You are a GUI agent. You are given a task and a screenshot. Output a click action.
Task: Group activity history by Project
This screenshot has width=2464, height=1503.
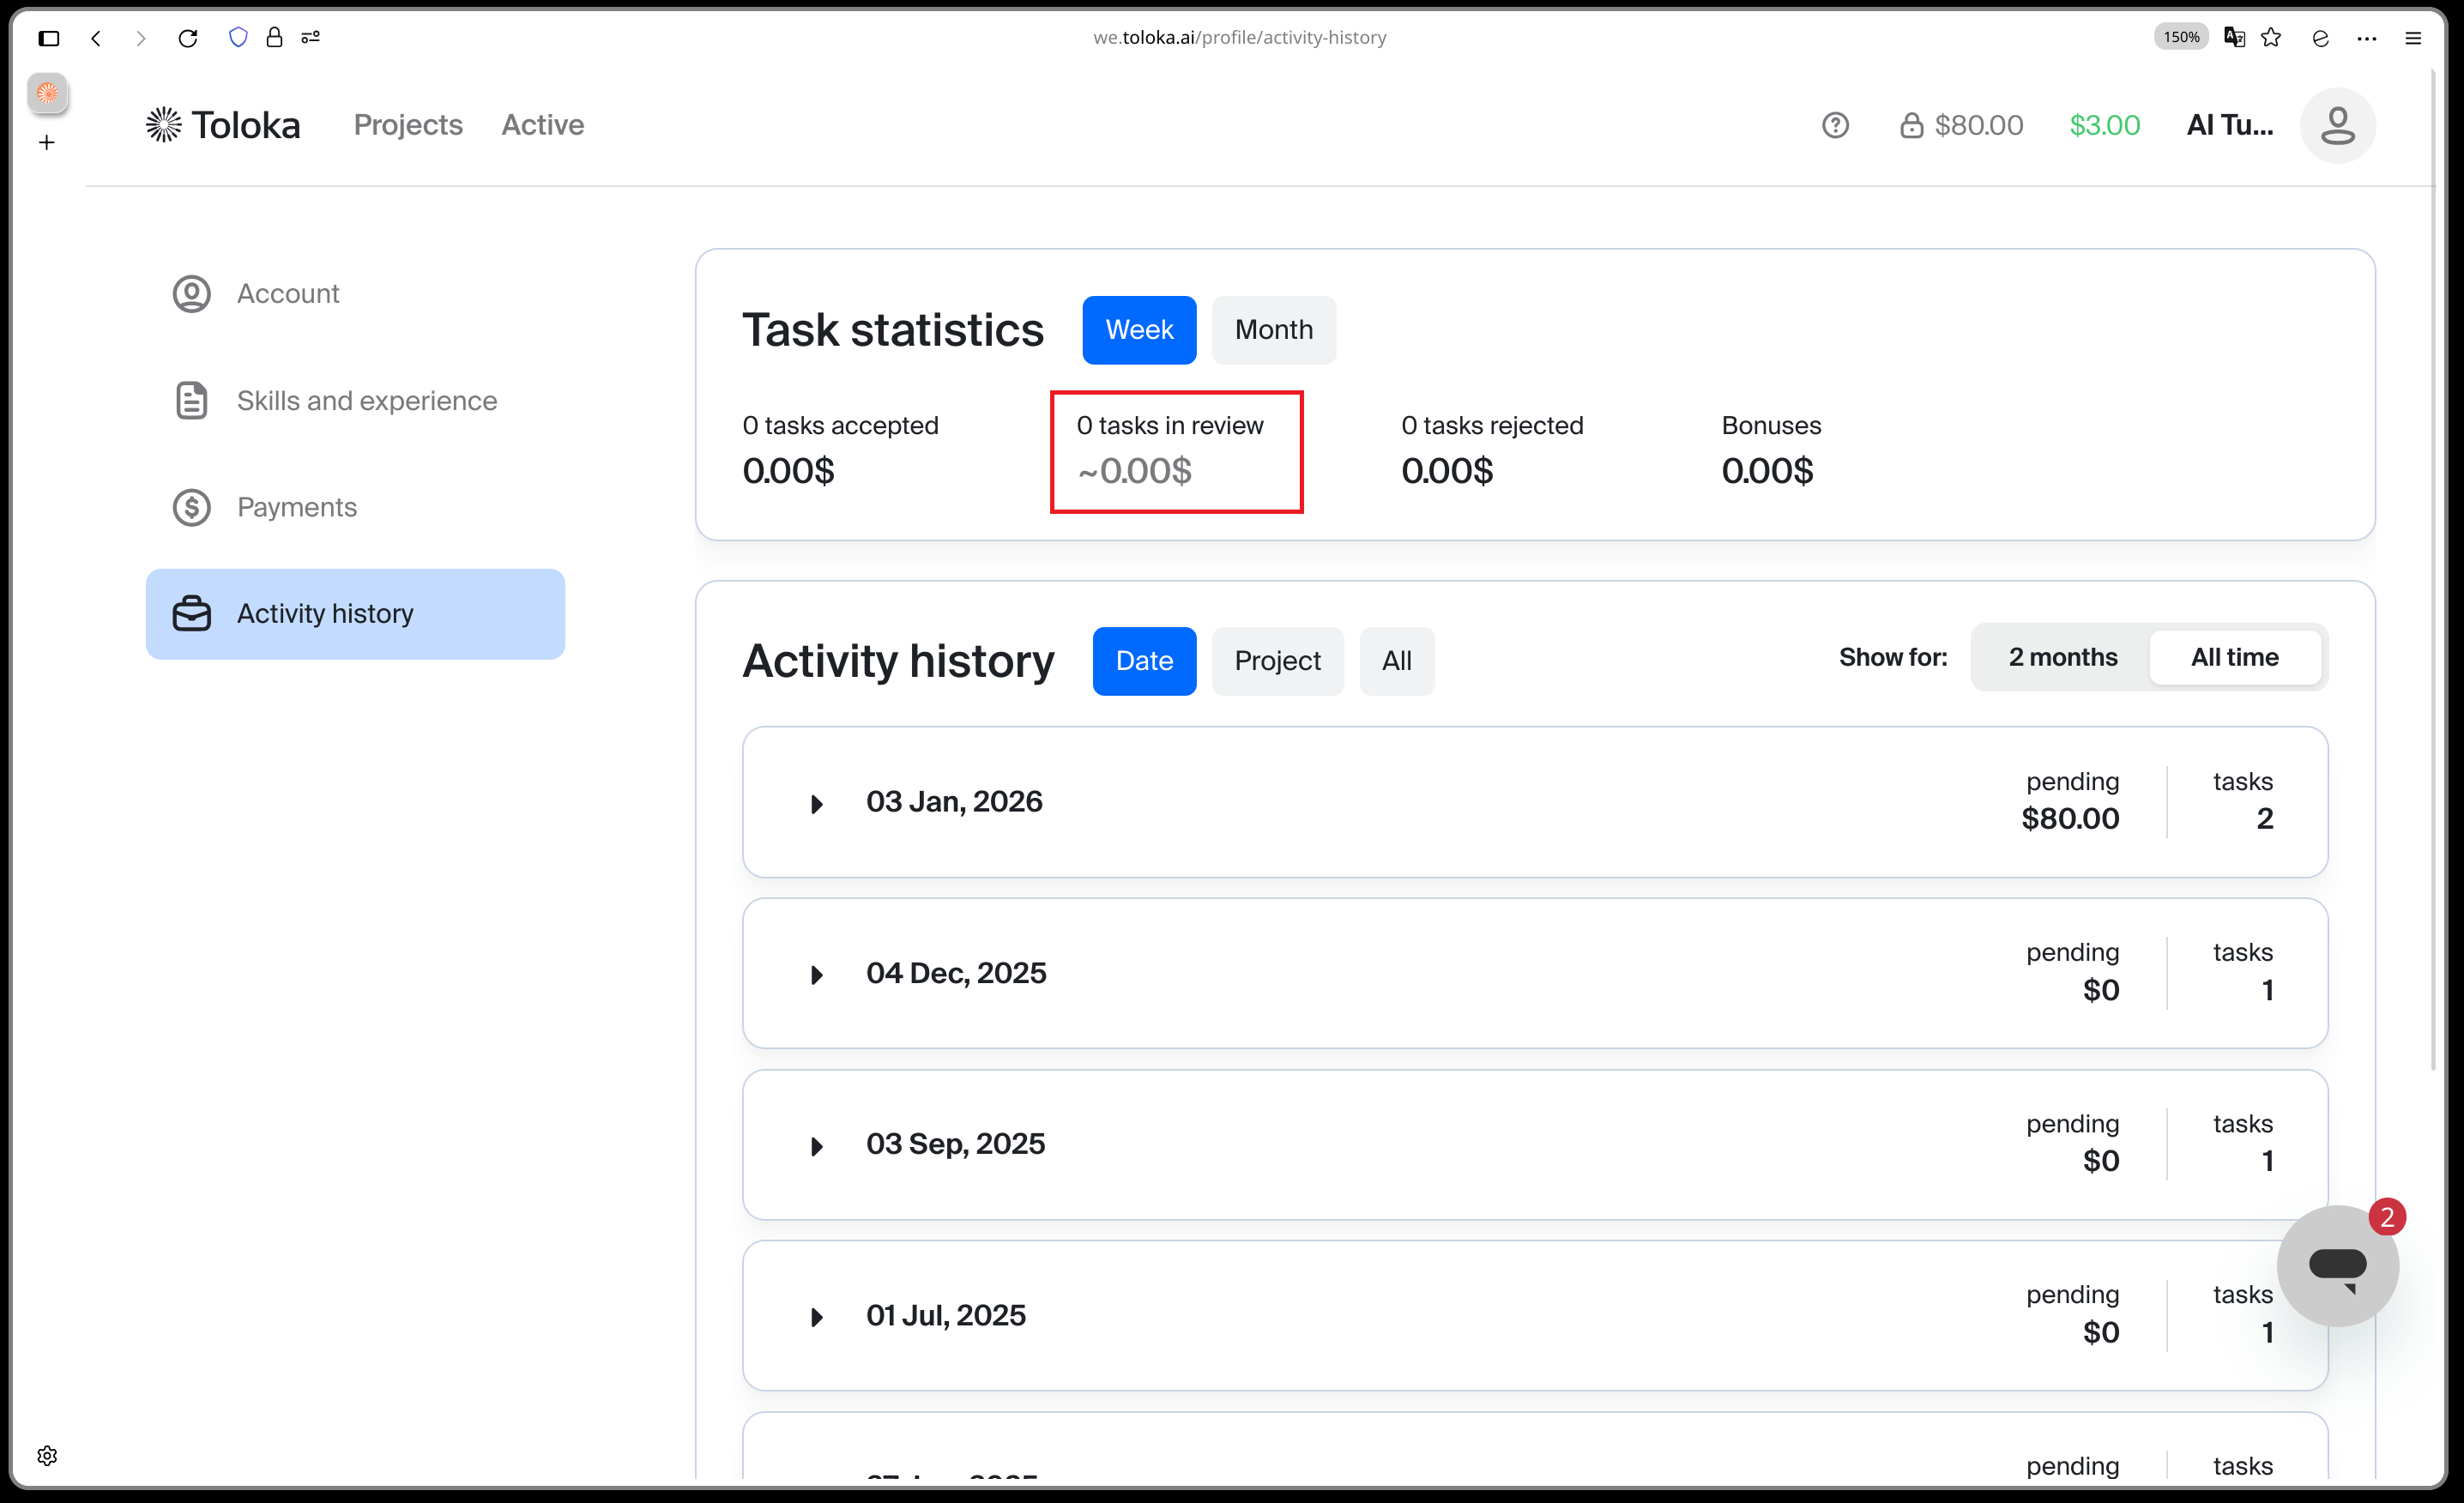tap(1277, 661)
